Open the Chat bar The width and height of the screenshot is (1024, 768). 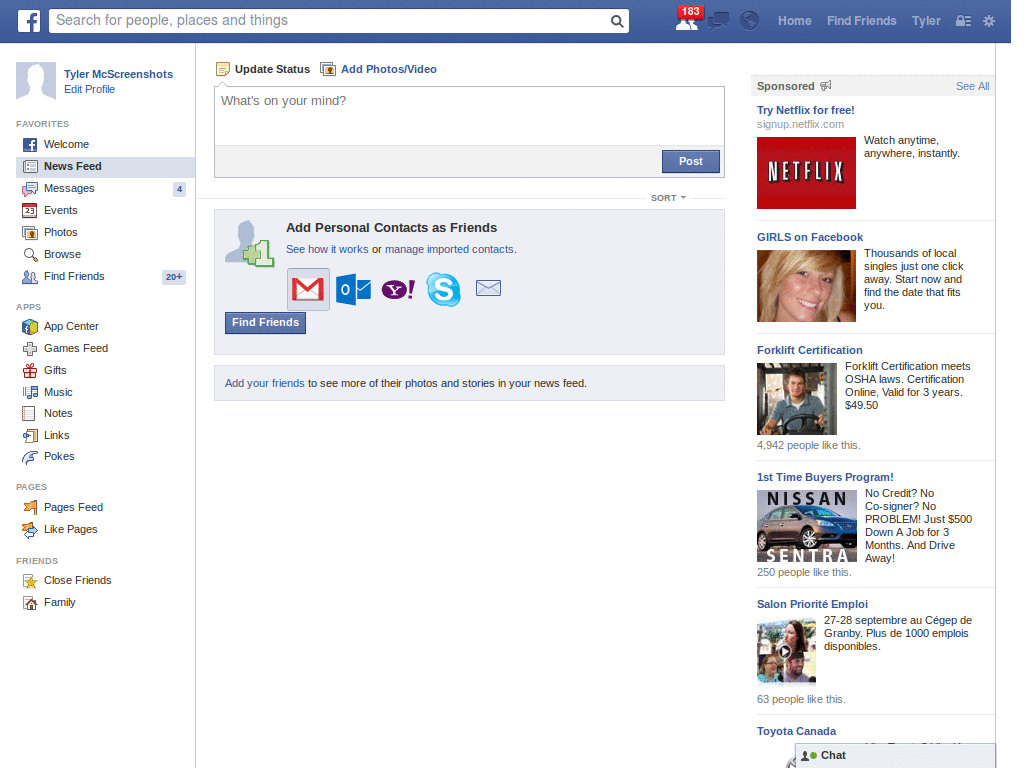[895, 756]
